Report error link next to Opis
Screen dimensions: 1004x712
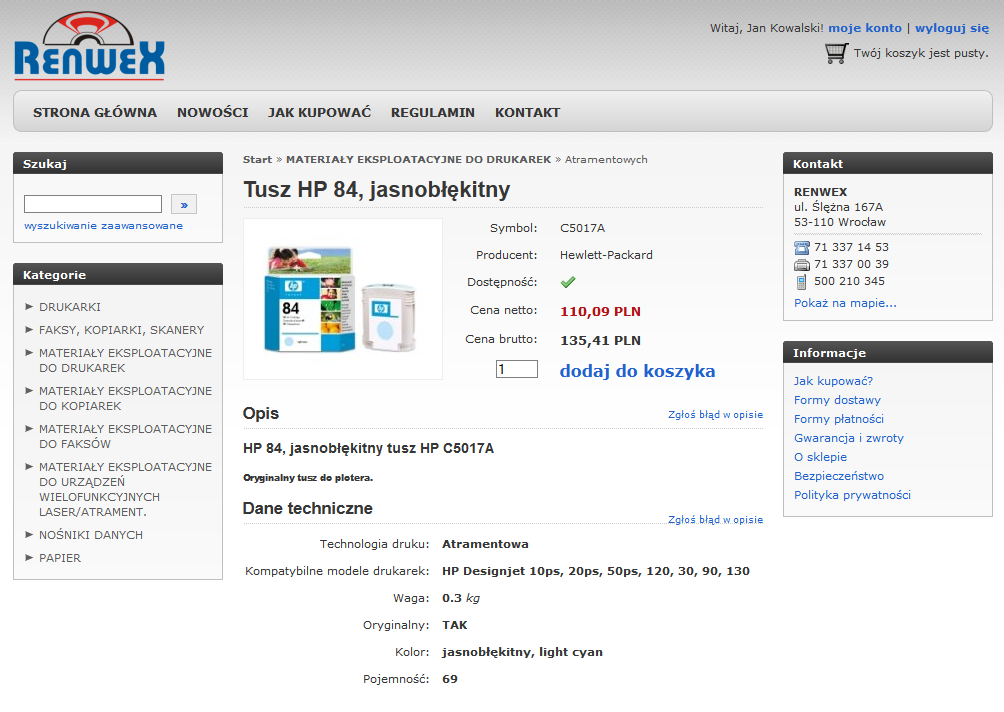coord(715,415)
